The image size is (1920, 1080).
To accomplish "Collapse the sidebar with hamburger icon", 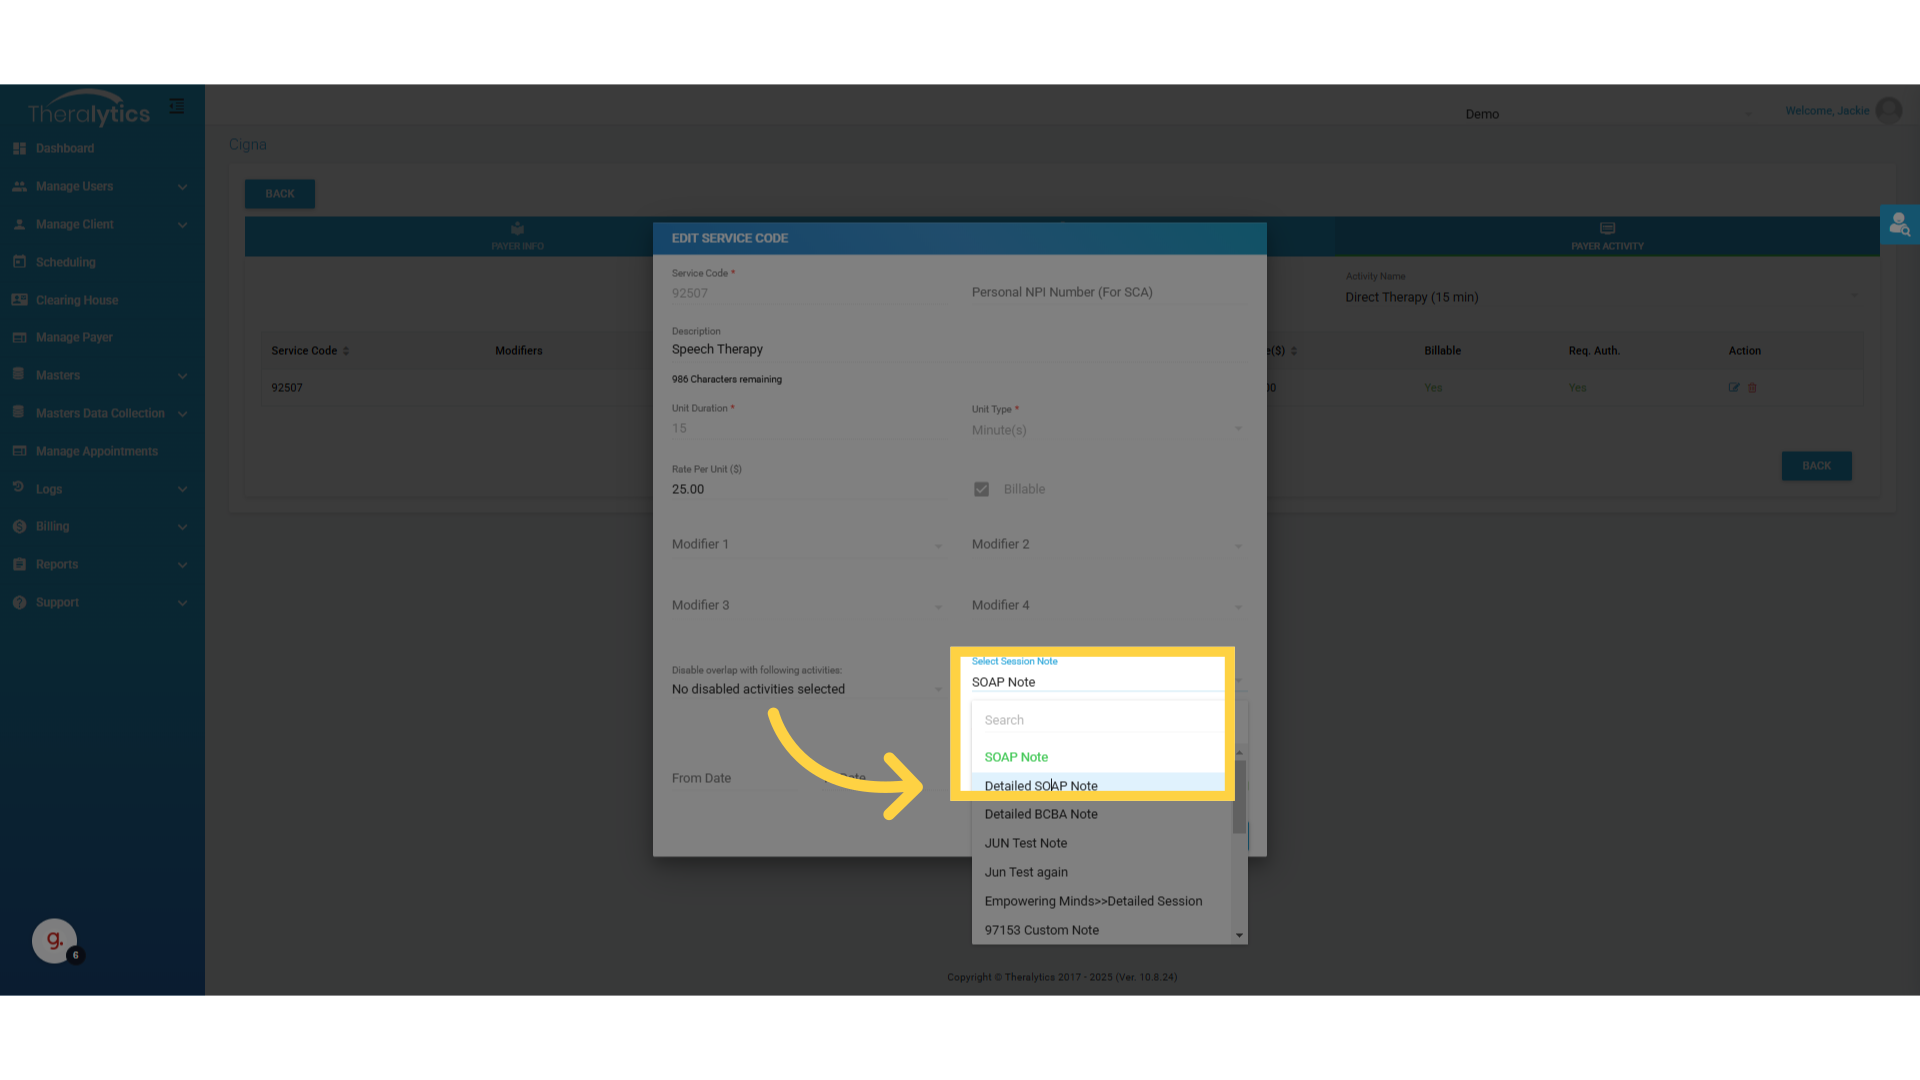I will (177, 106).
